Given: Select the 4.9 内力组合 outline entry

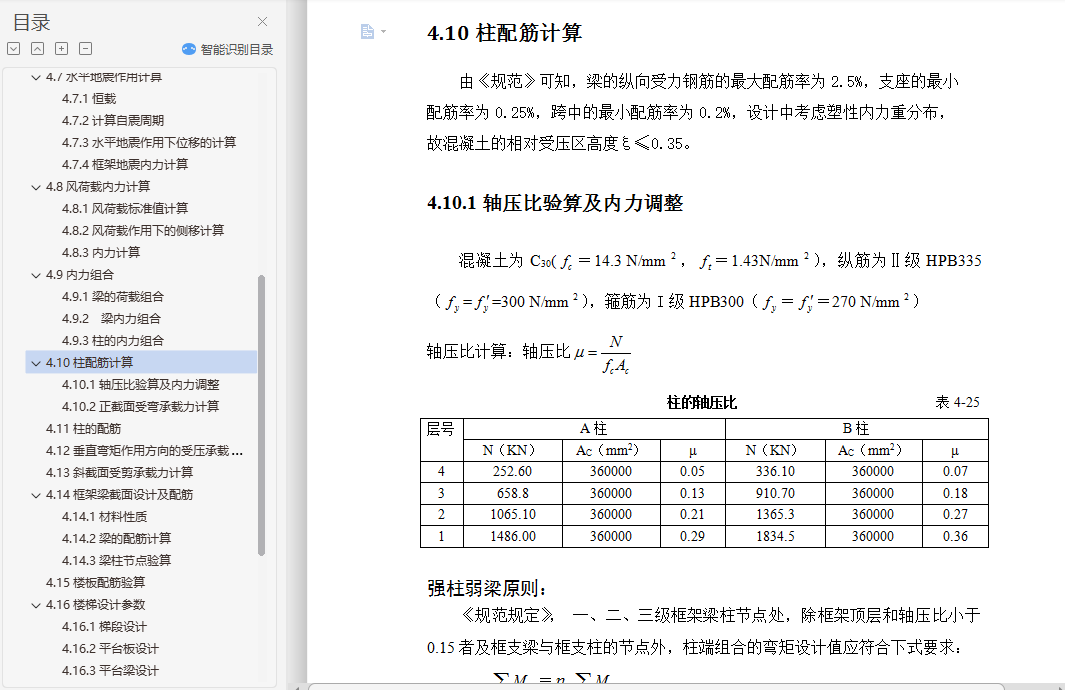Looking at the screenshot, I should click(x=79, y=275).
